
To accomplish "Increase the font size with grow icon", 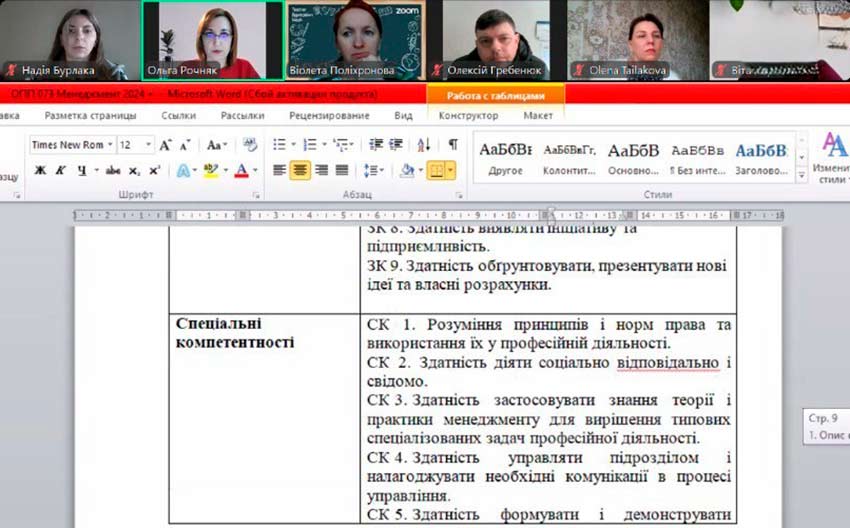I will pyautogui.click(x=166, y=145).
